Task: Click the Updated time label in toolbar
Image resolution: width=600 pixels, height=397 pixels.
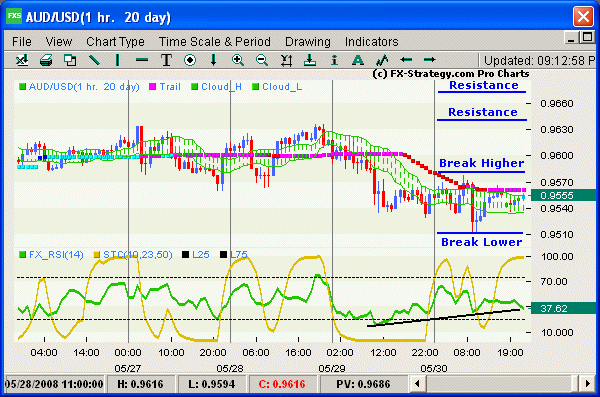Action: [539, 60]
